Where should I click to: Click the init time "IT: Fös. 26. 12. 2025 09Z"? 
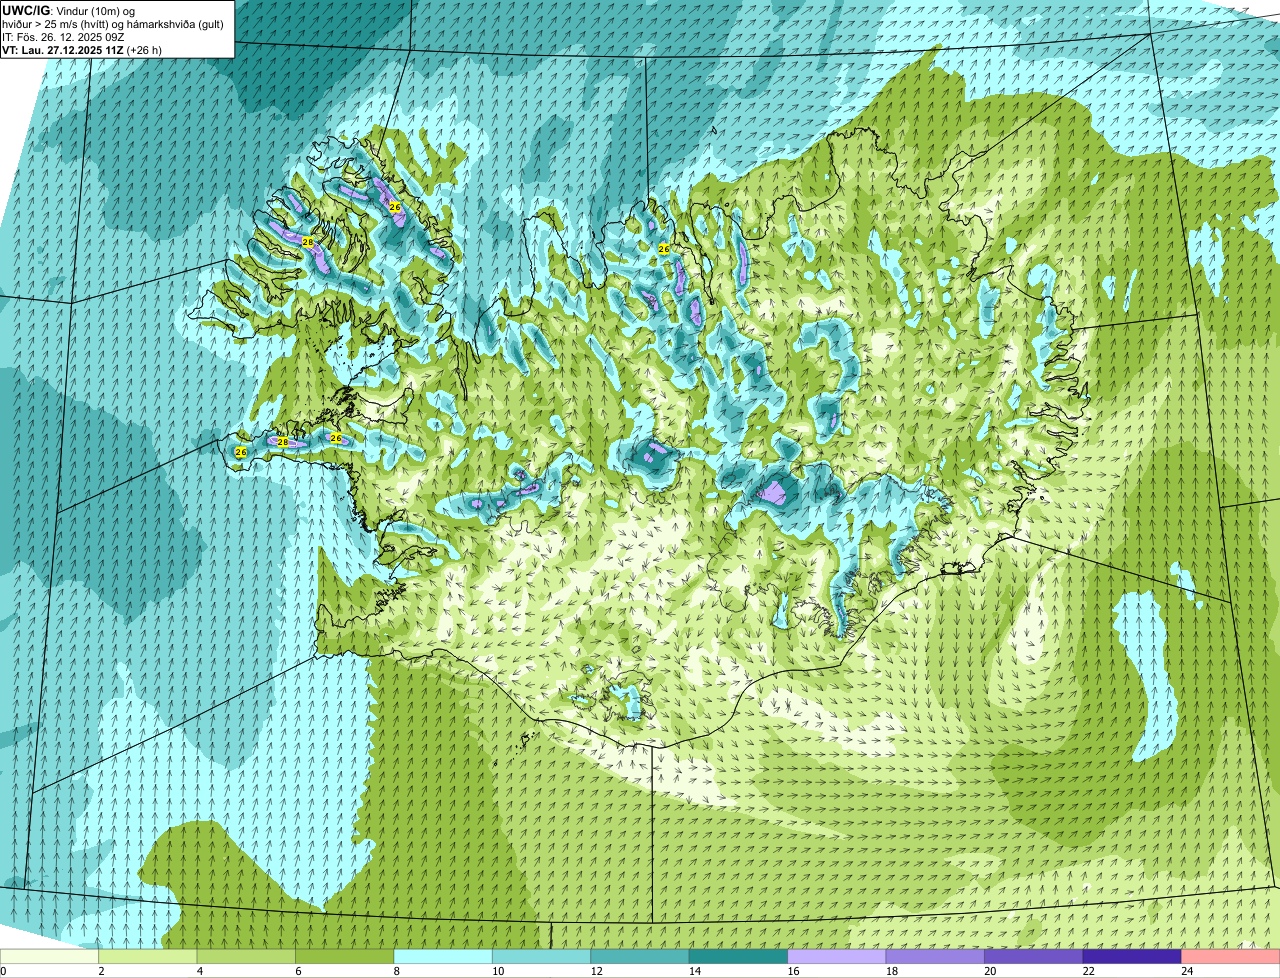pyautogui.click(x=63, y=36)
